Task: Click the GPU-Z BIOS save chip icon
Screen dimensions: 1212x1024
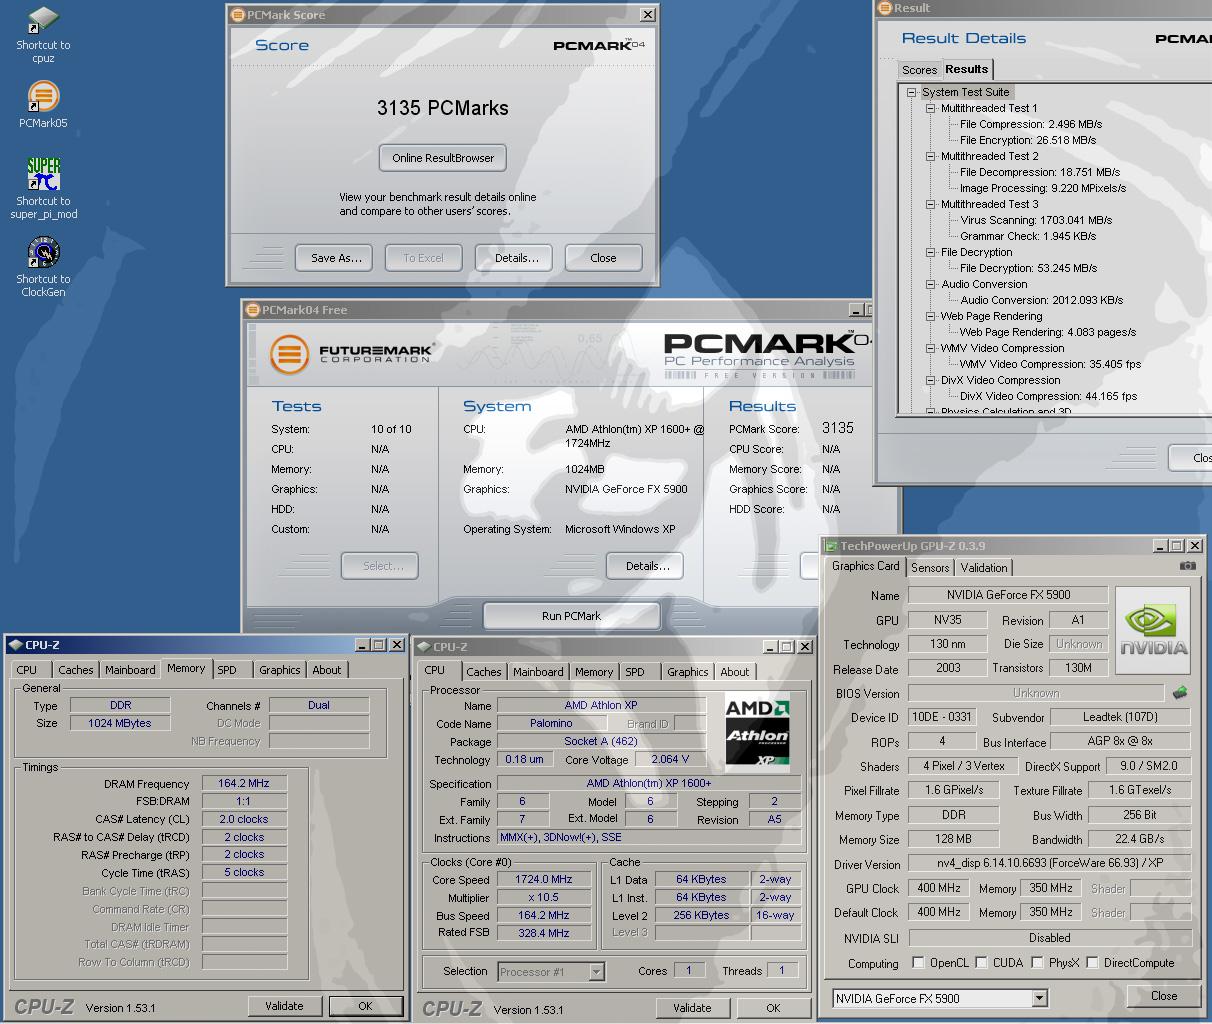Action: click(1180, 692)
